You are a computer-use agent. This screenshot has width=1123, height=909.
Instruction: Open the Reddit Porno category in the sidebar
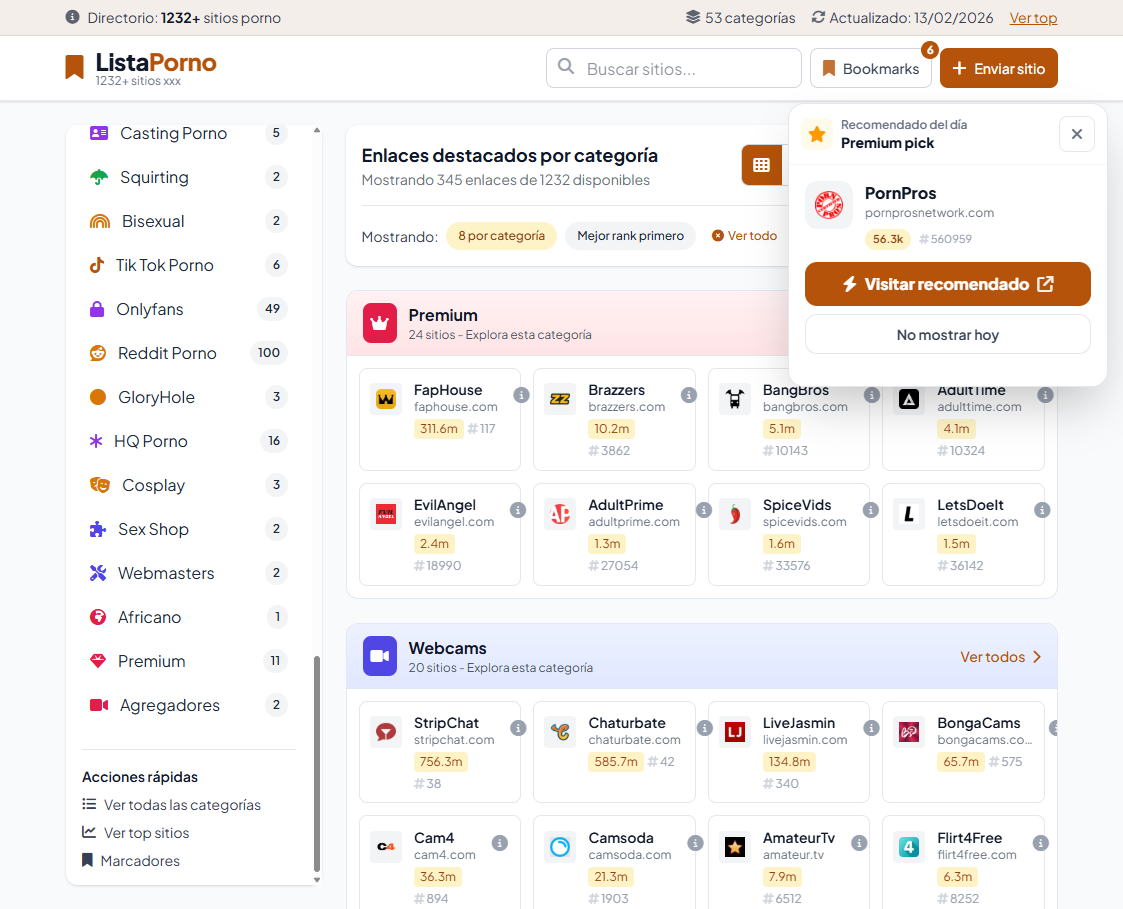[x=167, y=353]
